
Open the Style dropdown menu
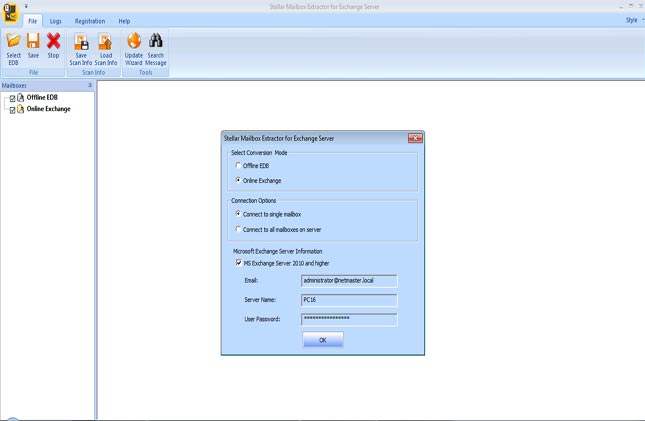pos(634,20)
